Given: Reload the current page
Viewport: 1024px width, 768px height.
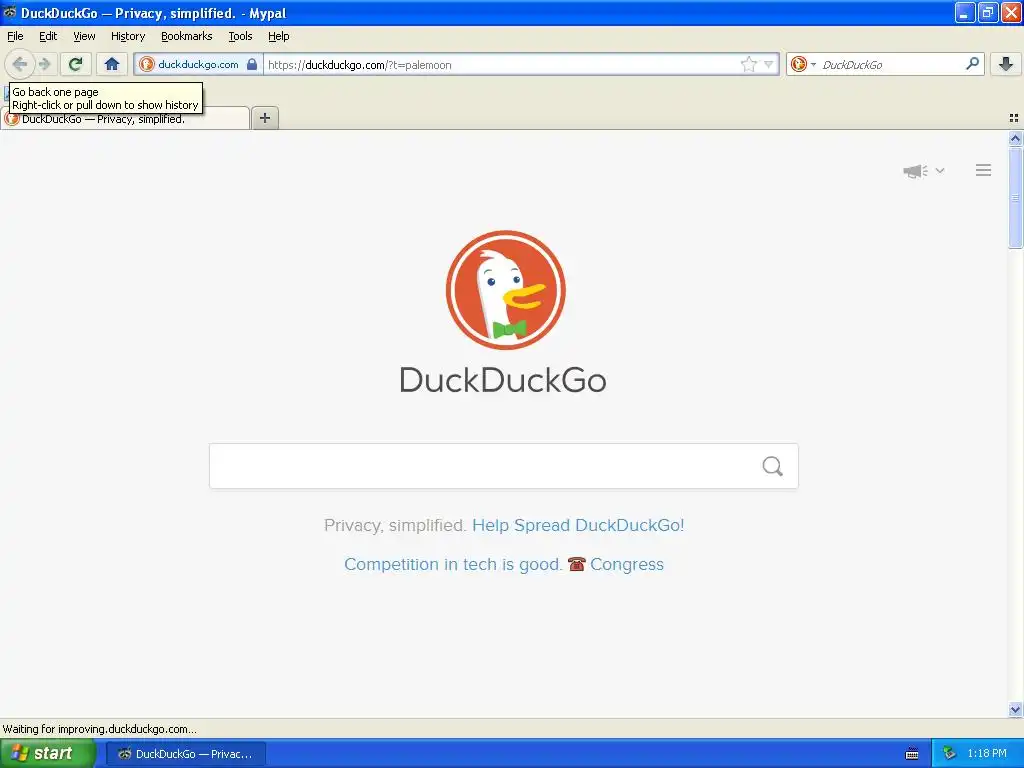Looking at the screenshot, I should pos(75,64).
